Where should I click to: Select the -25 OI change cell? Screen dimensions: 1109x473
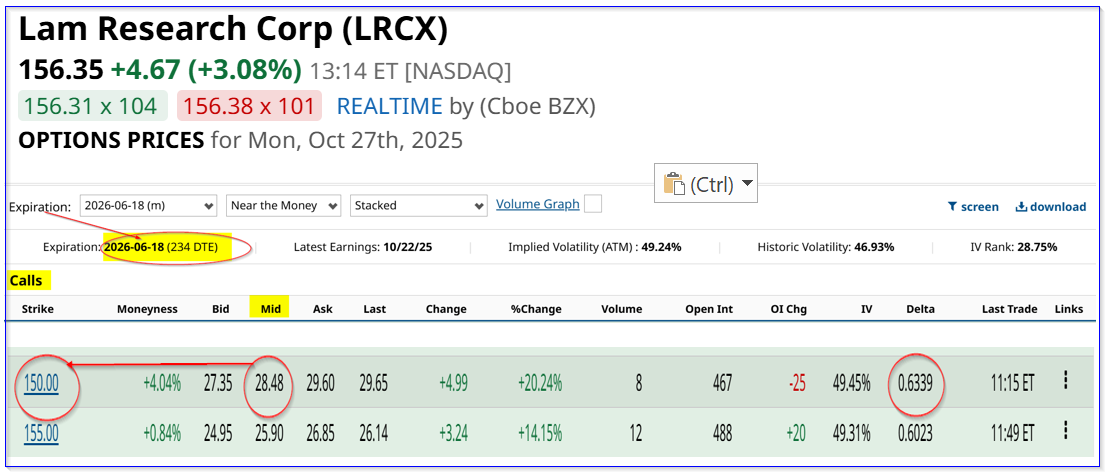796,384
